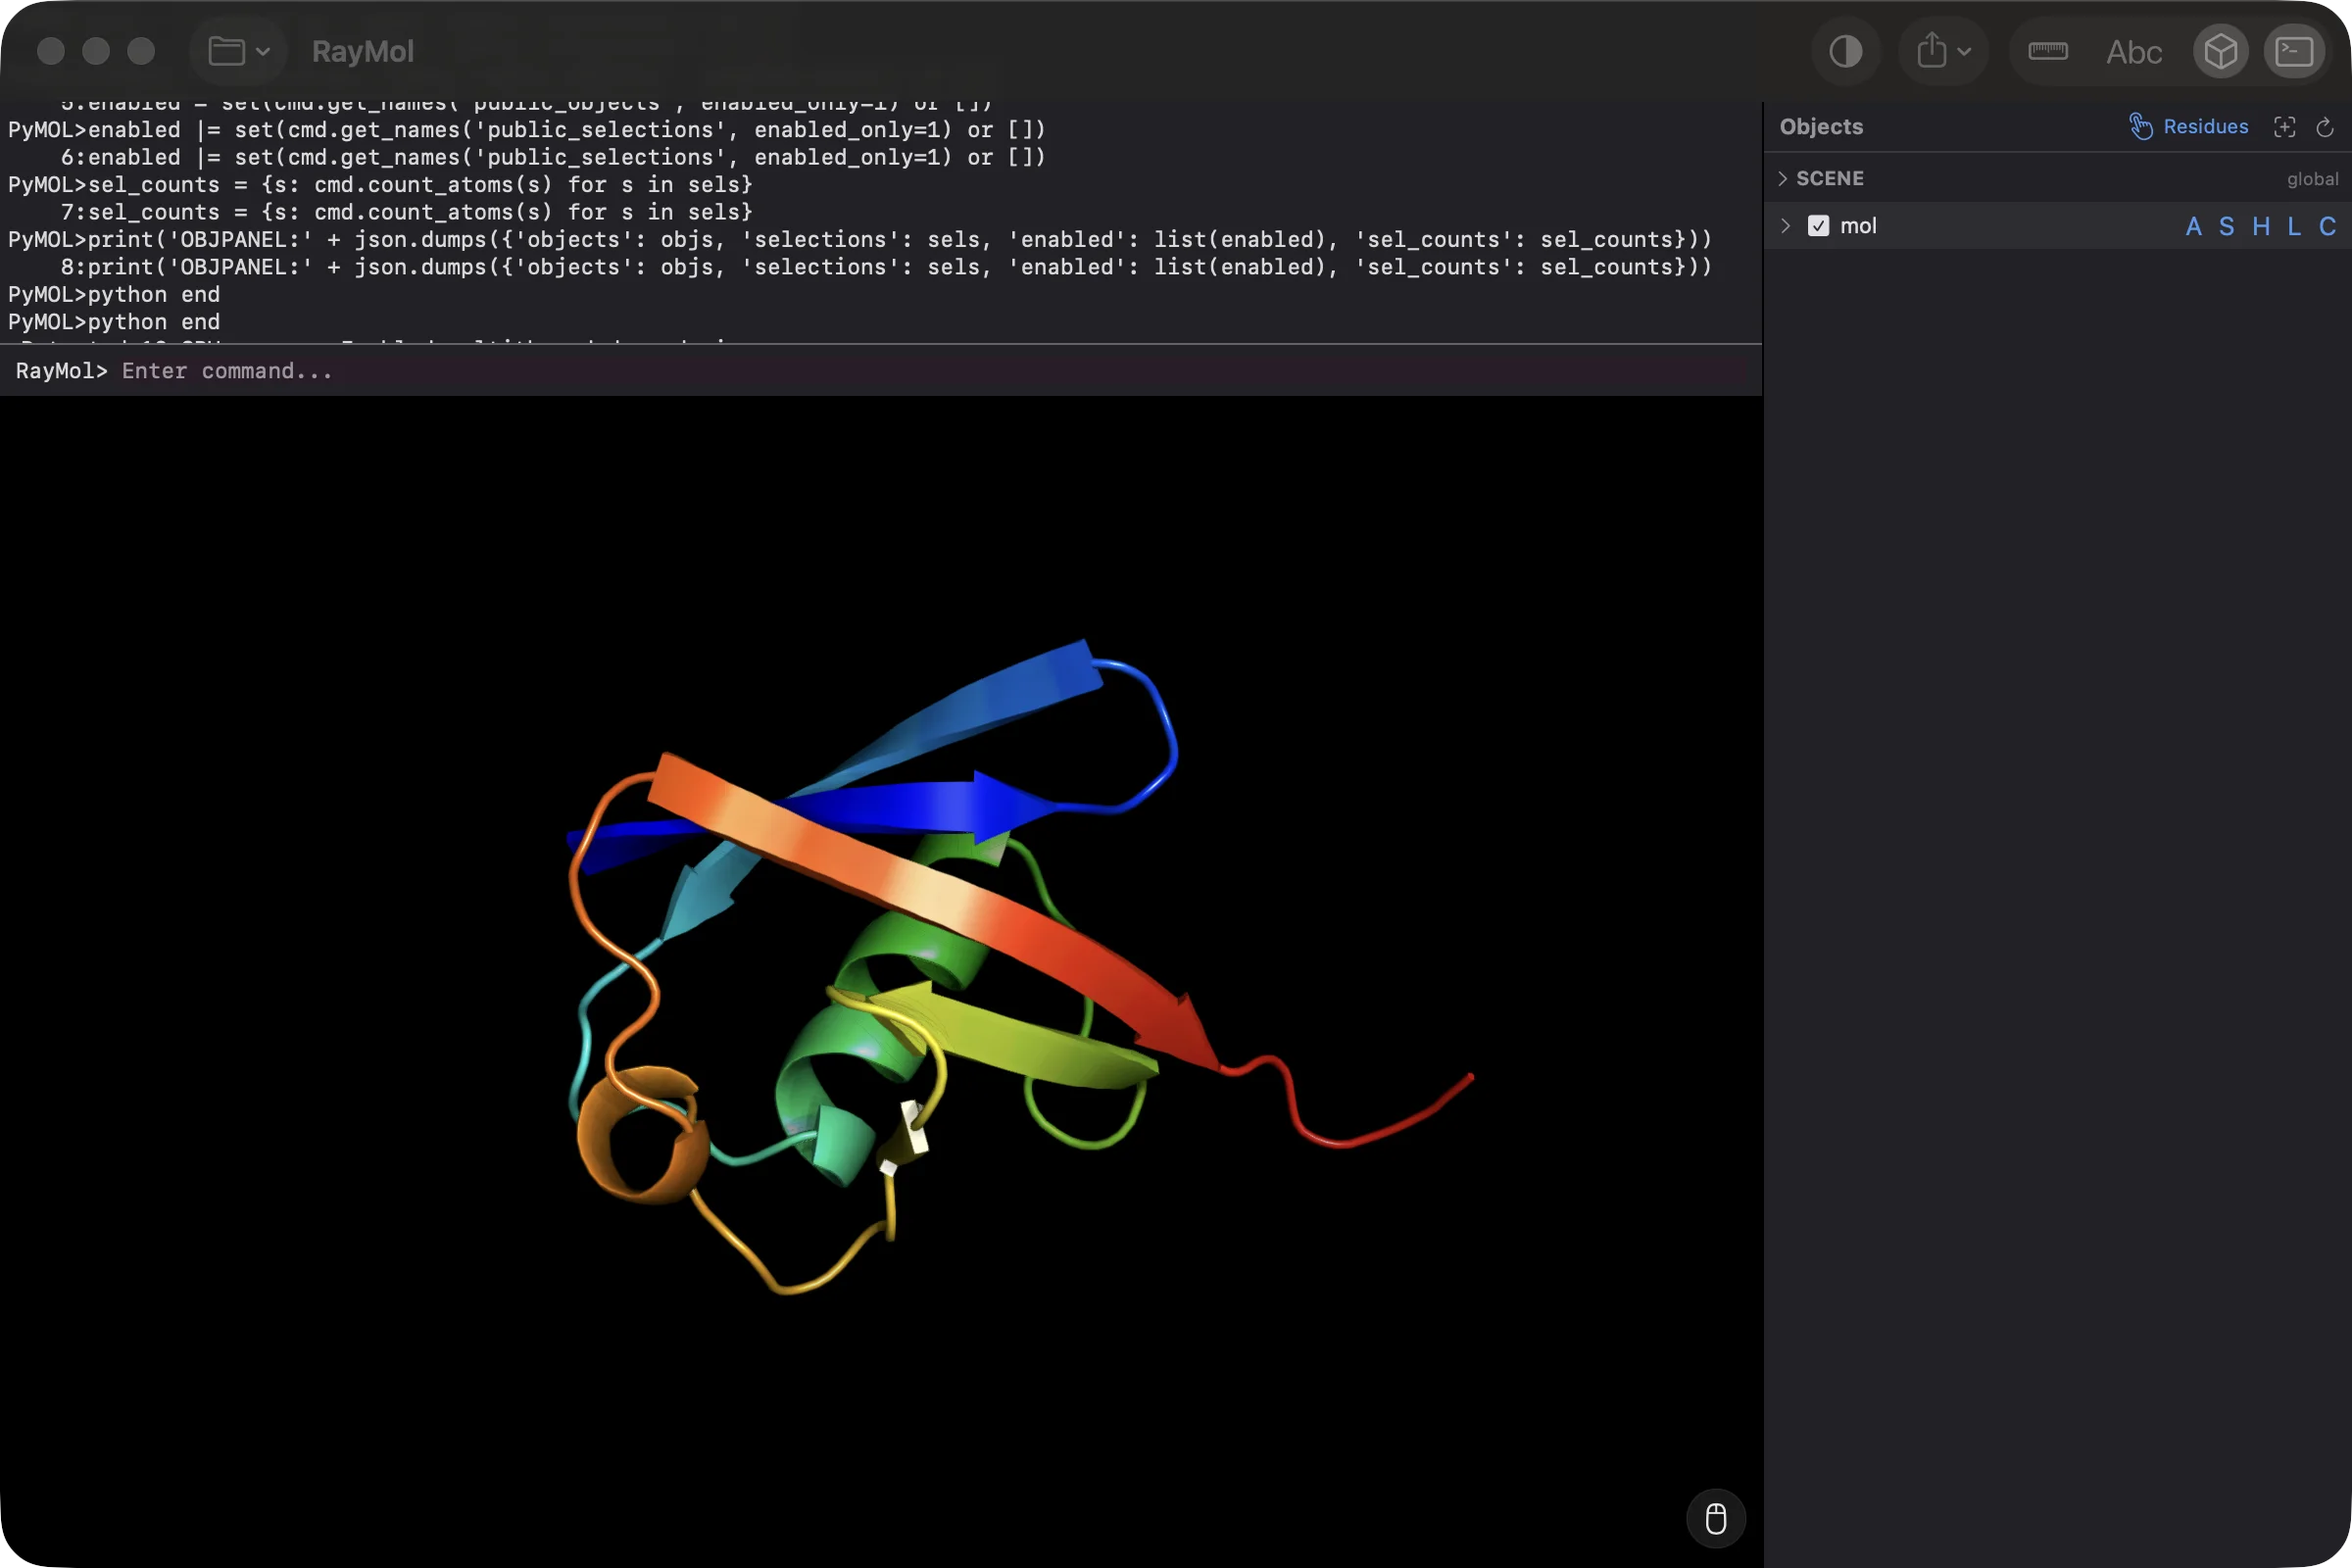2352x1568 pixels.
Task: Open the folder file menu icon
Action: click(226, 51)
